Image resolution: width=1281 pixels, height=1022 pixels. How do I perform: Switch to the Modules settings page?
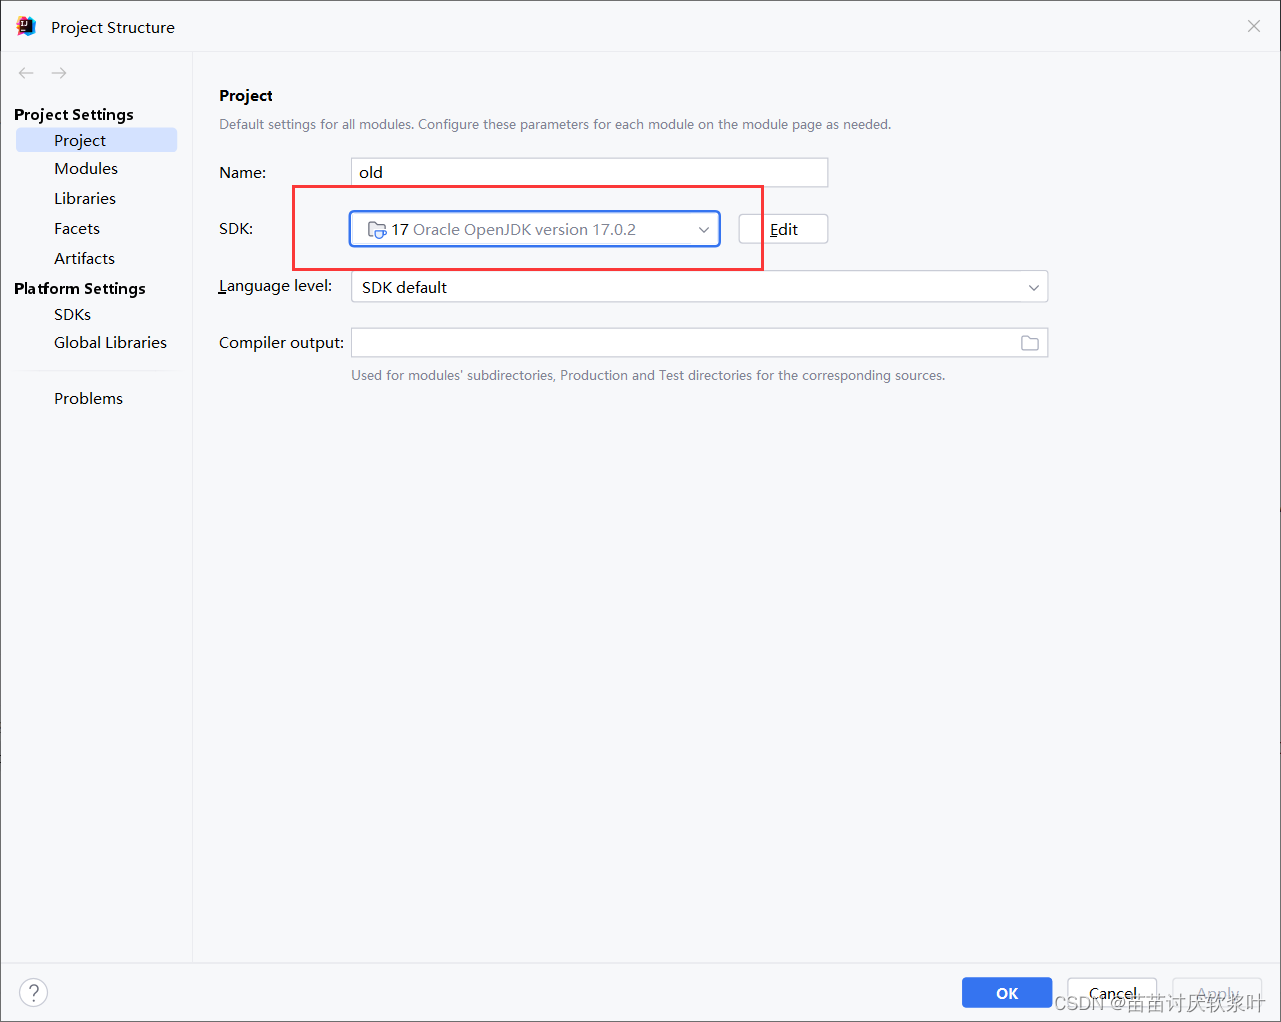(86, 168)
